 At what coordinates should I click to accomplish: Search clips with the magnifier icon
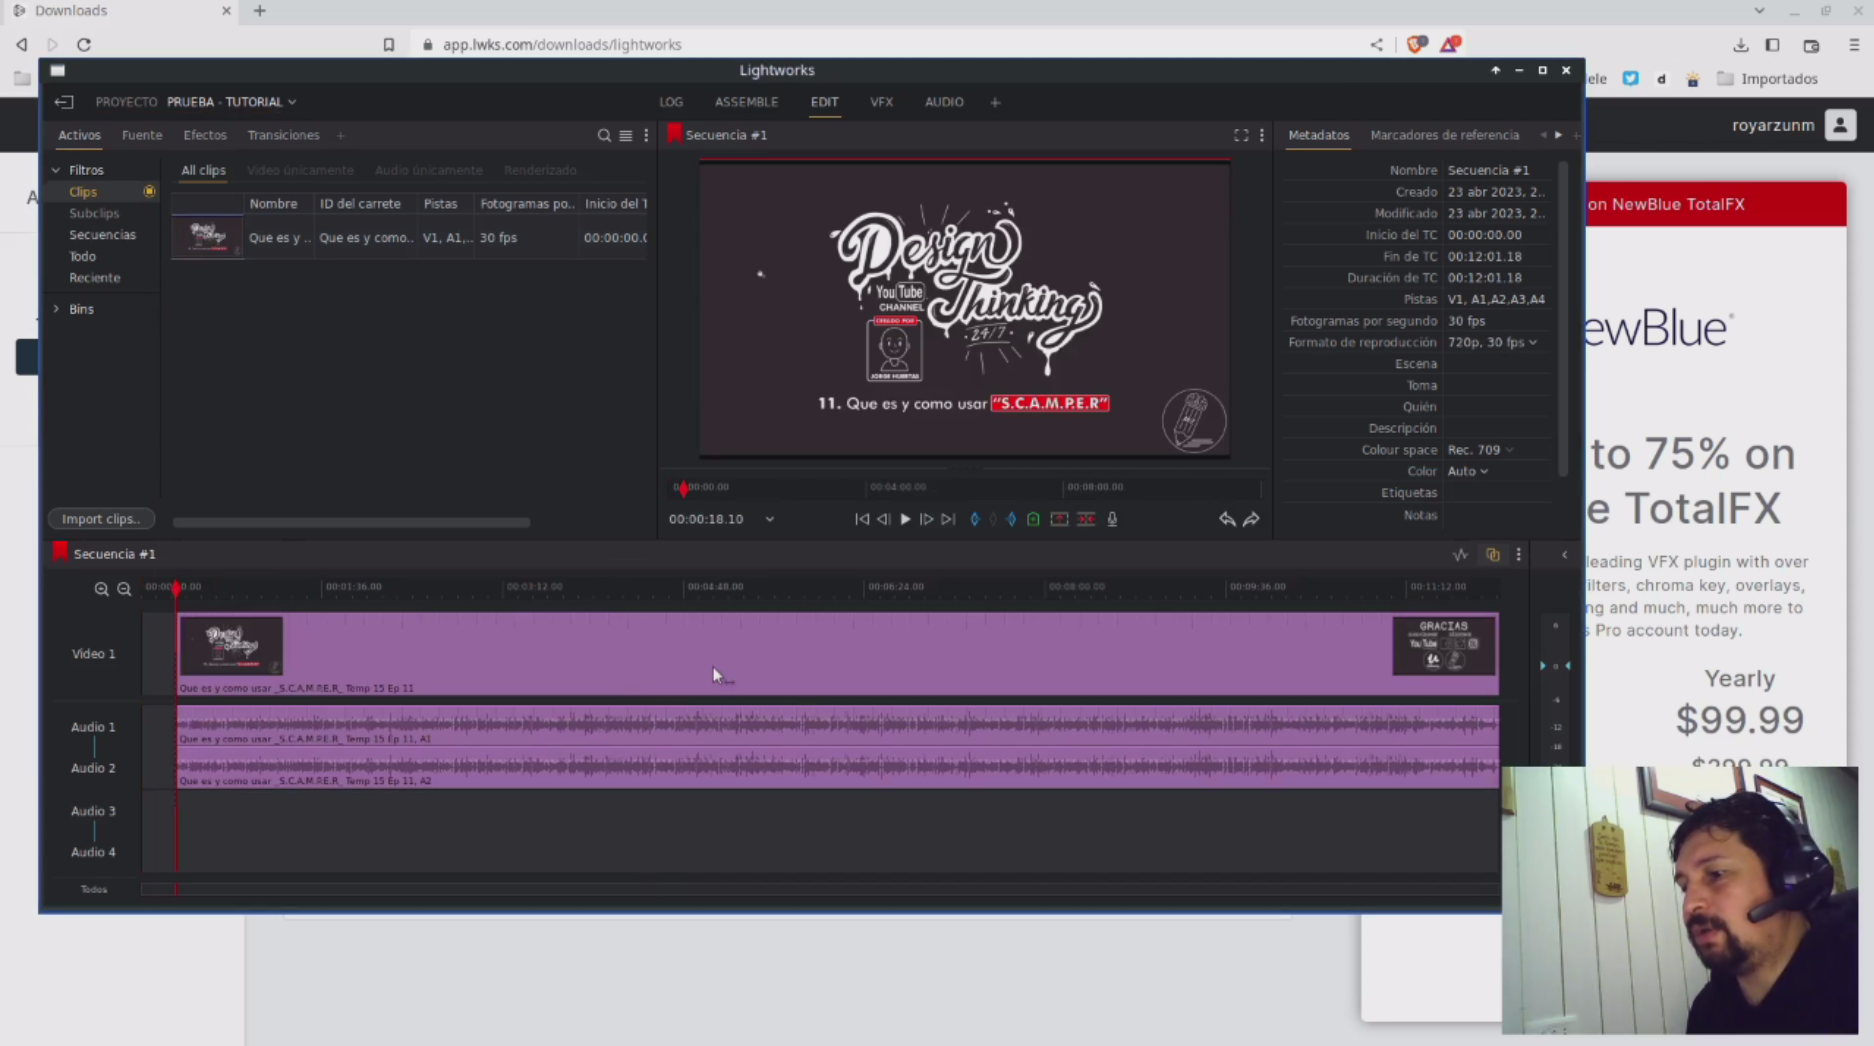click(x=604, y=135)
